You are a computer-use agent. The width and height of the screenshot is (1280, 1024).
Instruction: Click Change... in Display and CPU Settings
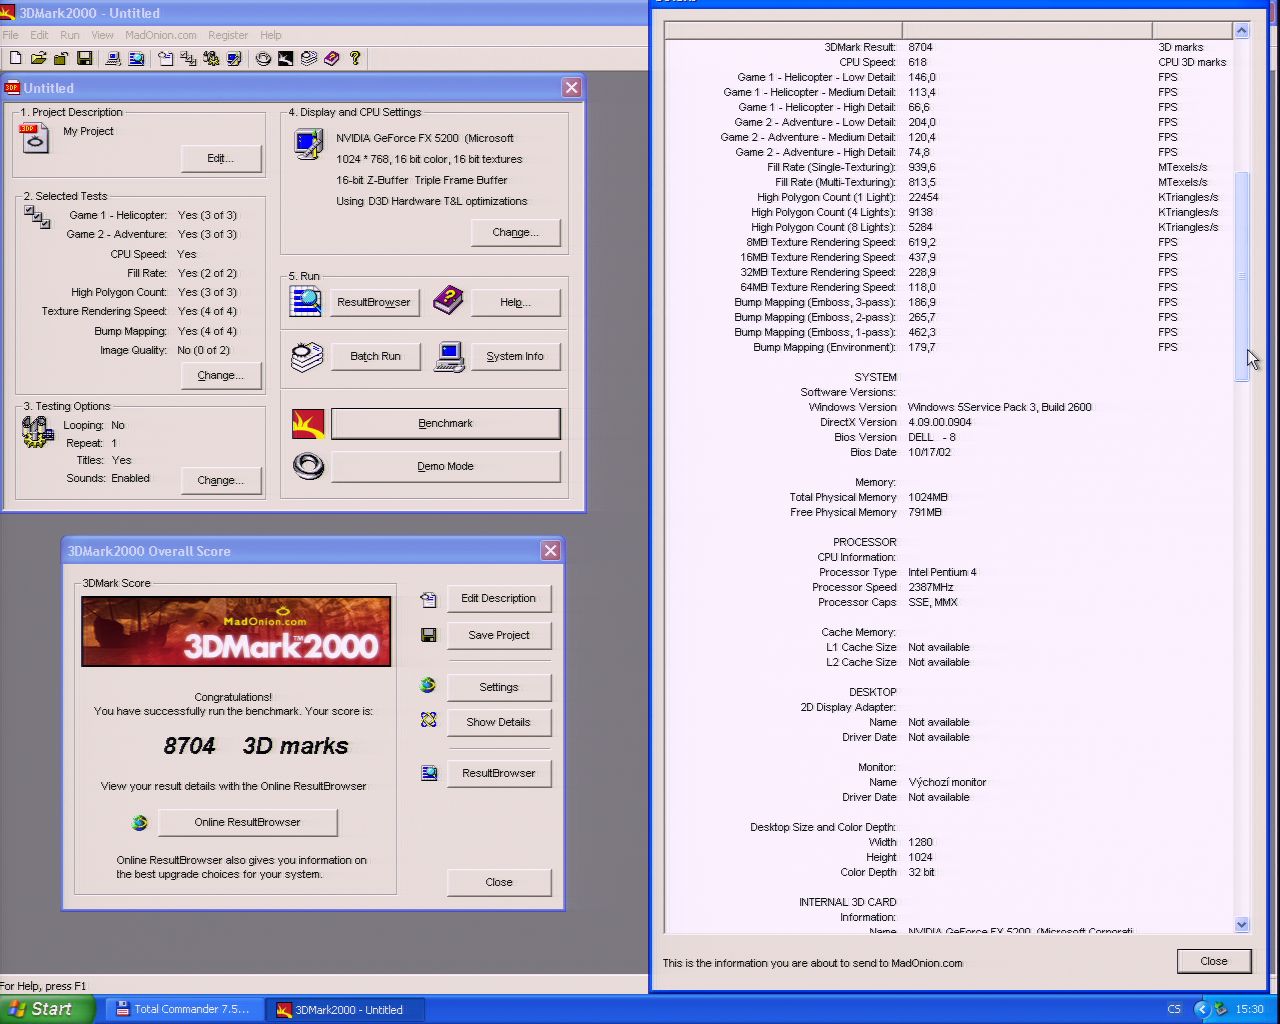(x=516, y=232)
